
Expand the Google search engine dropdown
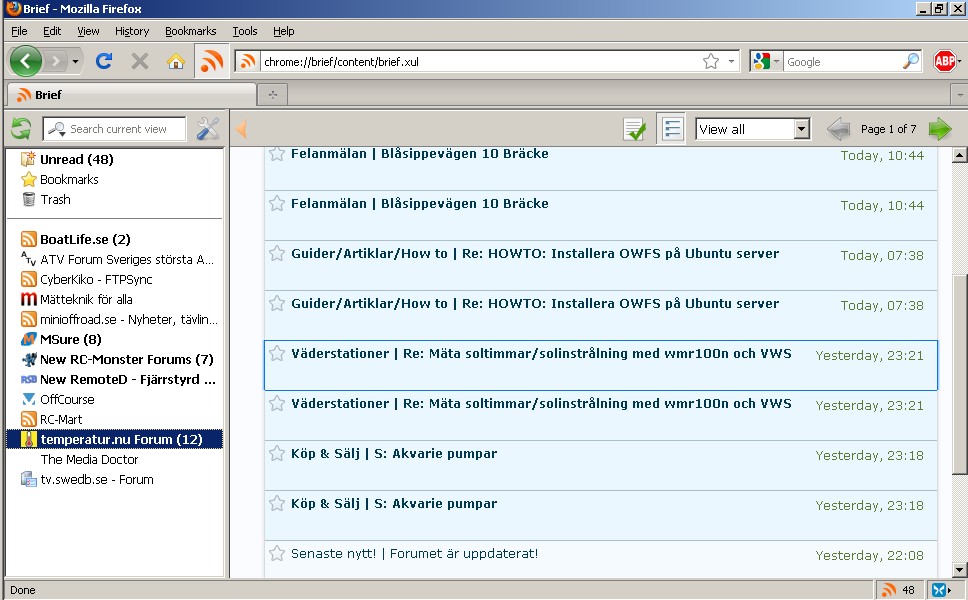[766, 61]
